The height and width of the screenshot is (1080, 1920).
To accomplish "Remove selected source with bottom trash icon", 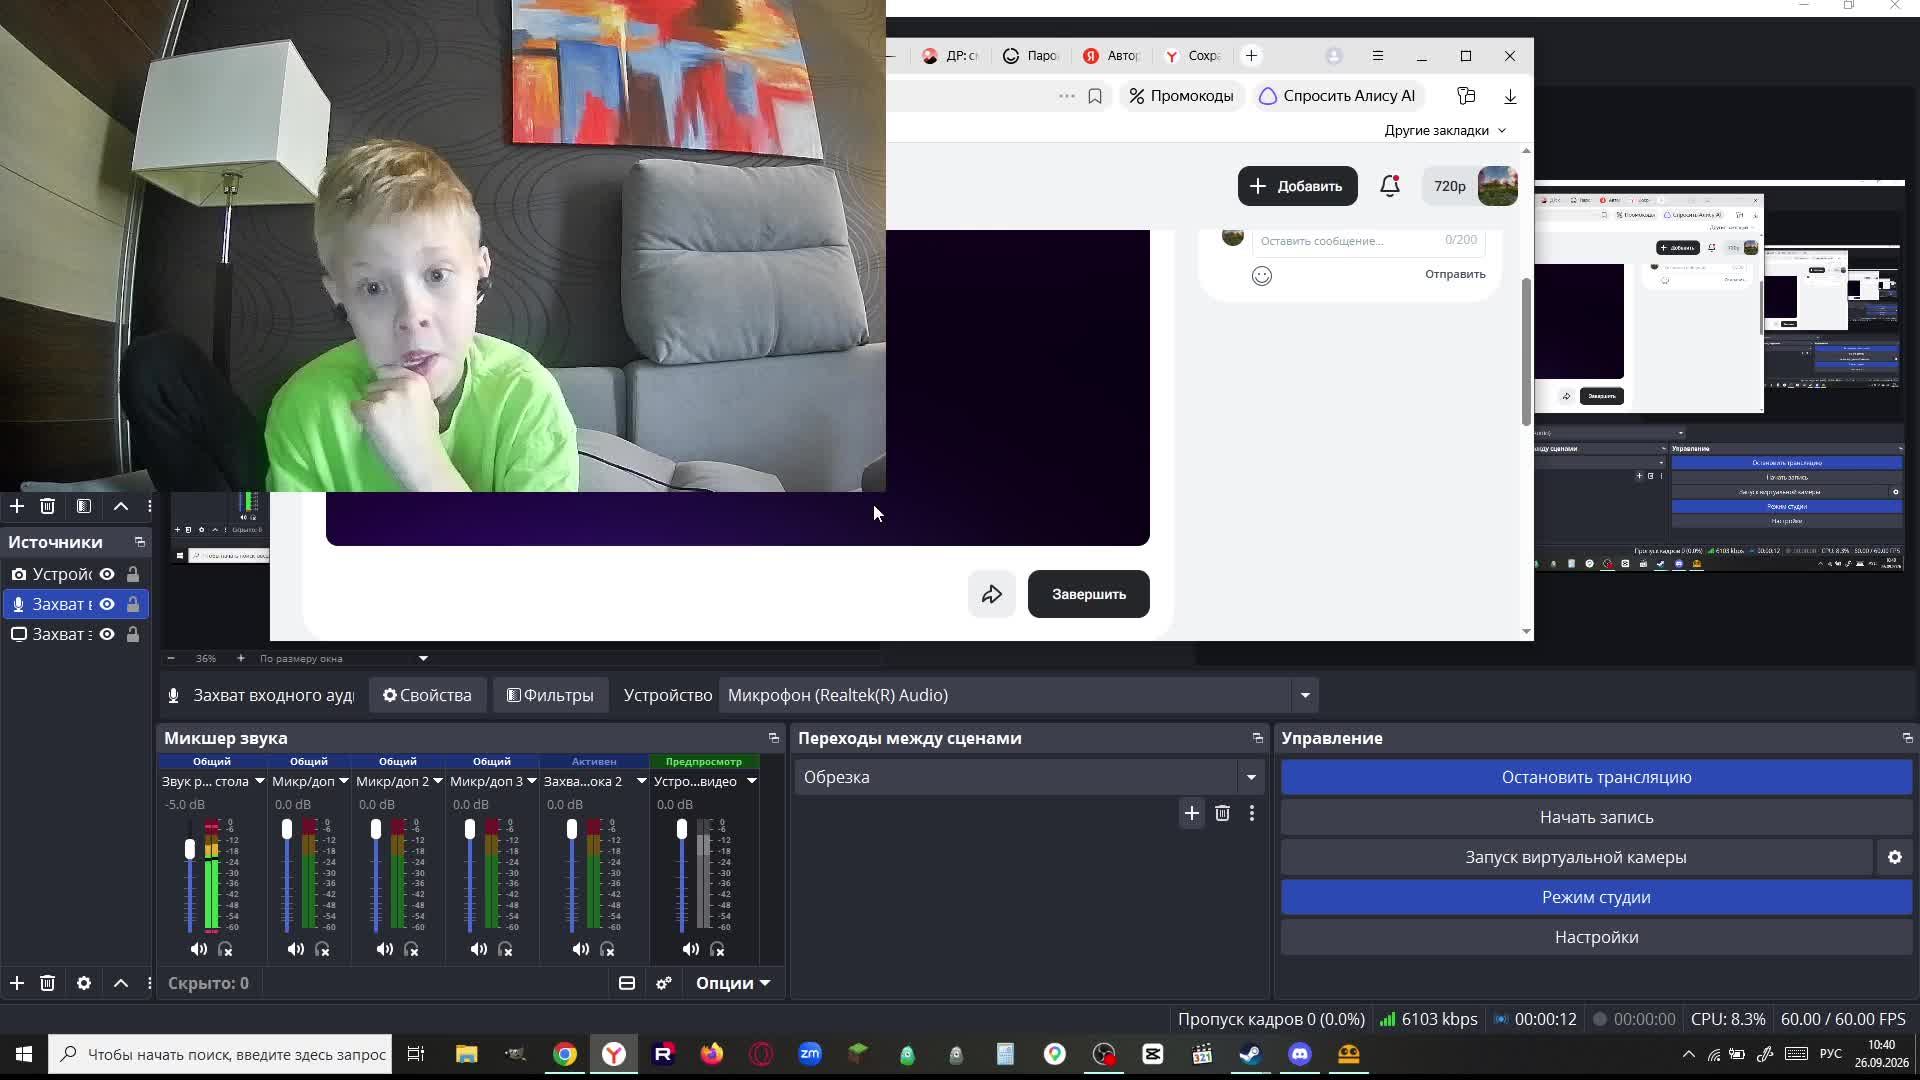I will point(47,983).
